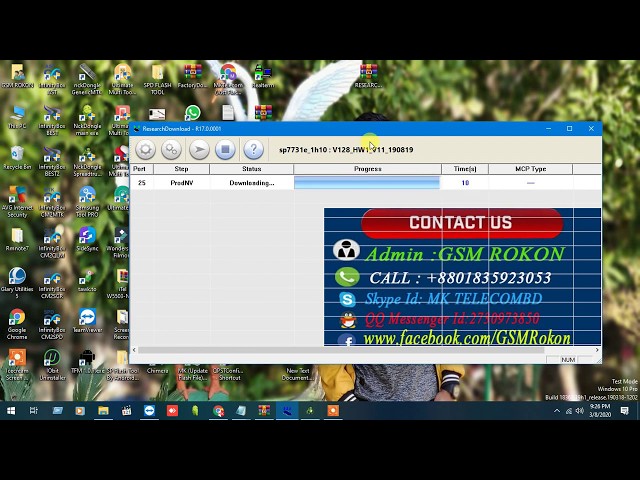640x480 pixels.
Task: Switch to Chrome on taskbar
Action: coord(218,411)
